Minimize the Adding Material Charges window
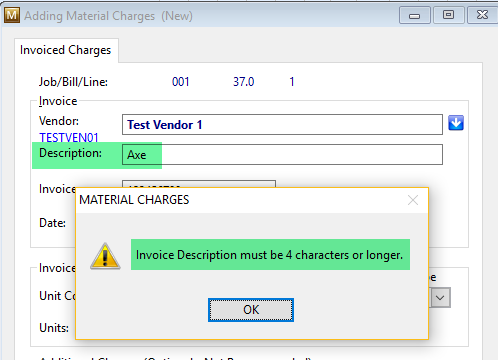 [x=414, y=15]
